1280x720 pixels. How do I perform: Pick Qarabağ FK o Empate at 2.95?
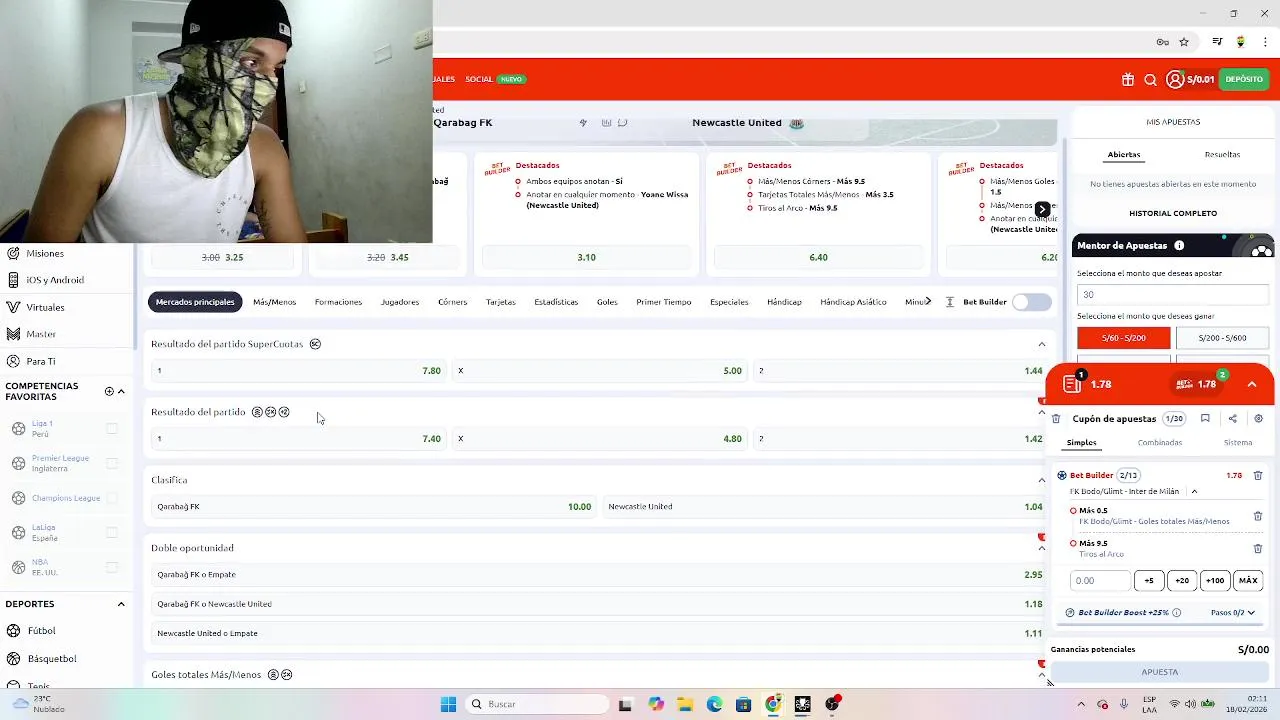[x=599, y=575]
